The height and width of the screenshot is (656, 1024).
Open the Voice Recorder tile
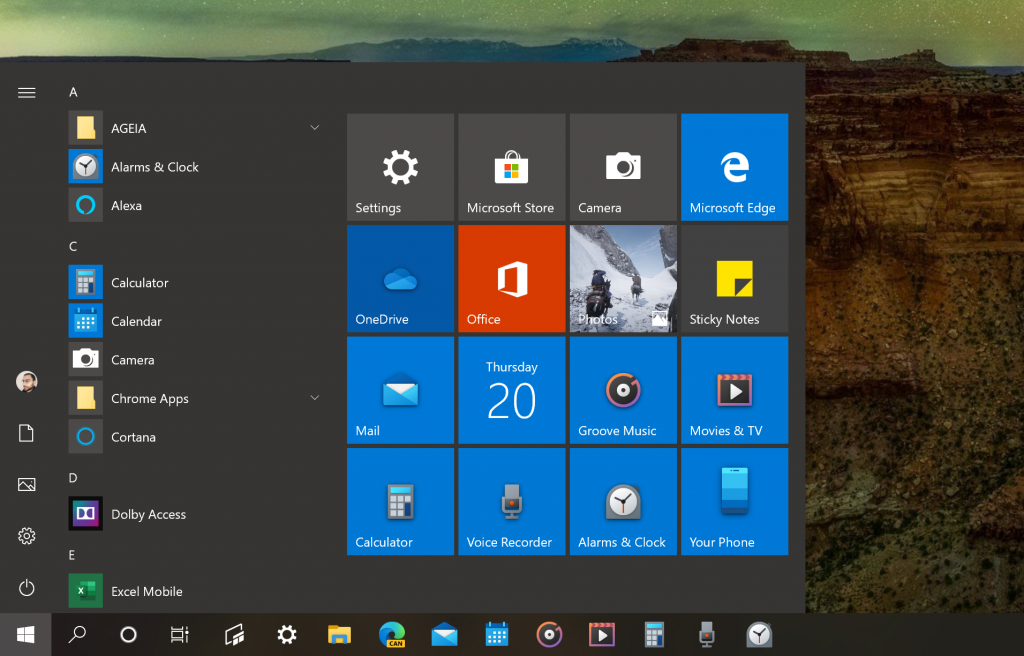[511, 502]
